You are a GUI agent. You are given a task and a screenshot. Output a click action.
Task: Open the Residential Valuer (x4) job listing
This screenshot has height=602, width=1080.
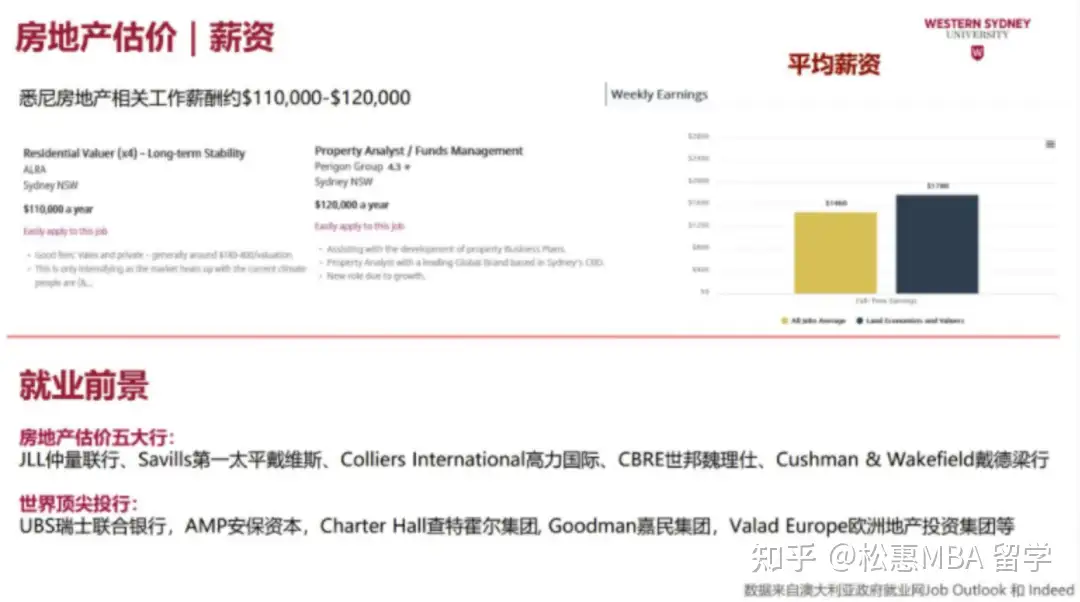(x=134, y=153)
